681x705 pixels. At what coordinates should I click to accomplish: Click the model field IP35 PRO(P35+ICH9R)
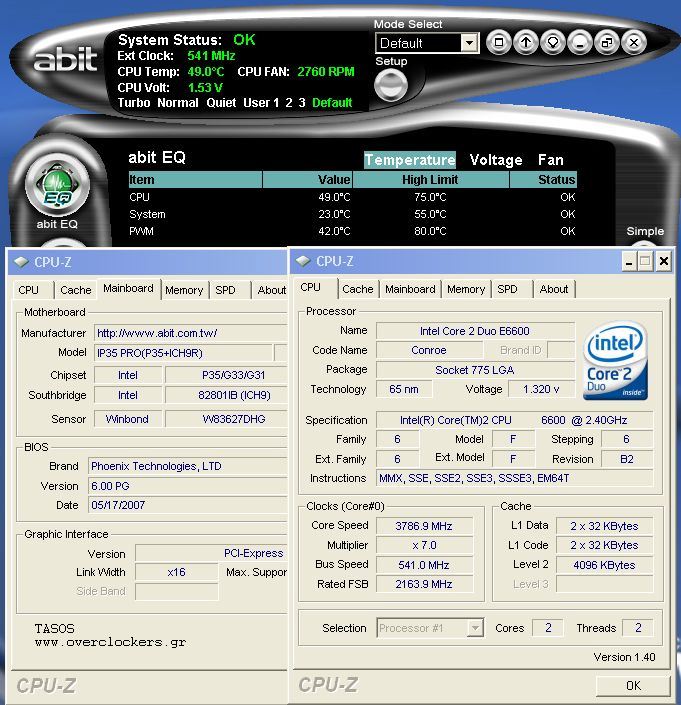coord(183,353)
